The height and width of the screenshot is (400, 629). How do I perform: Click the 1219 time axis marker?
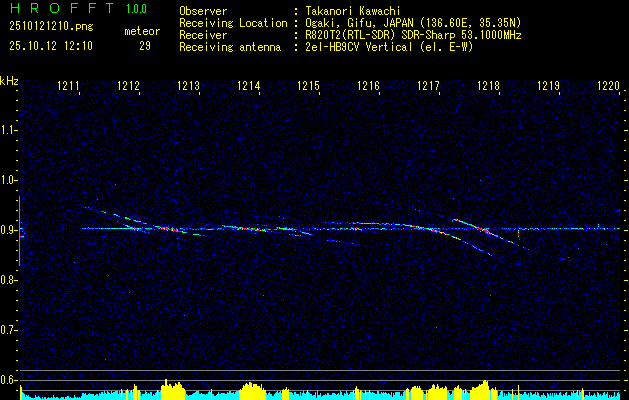click(x=548, y=85)
